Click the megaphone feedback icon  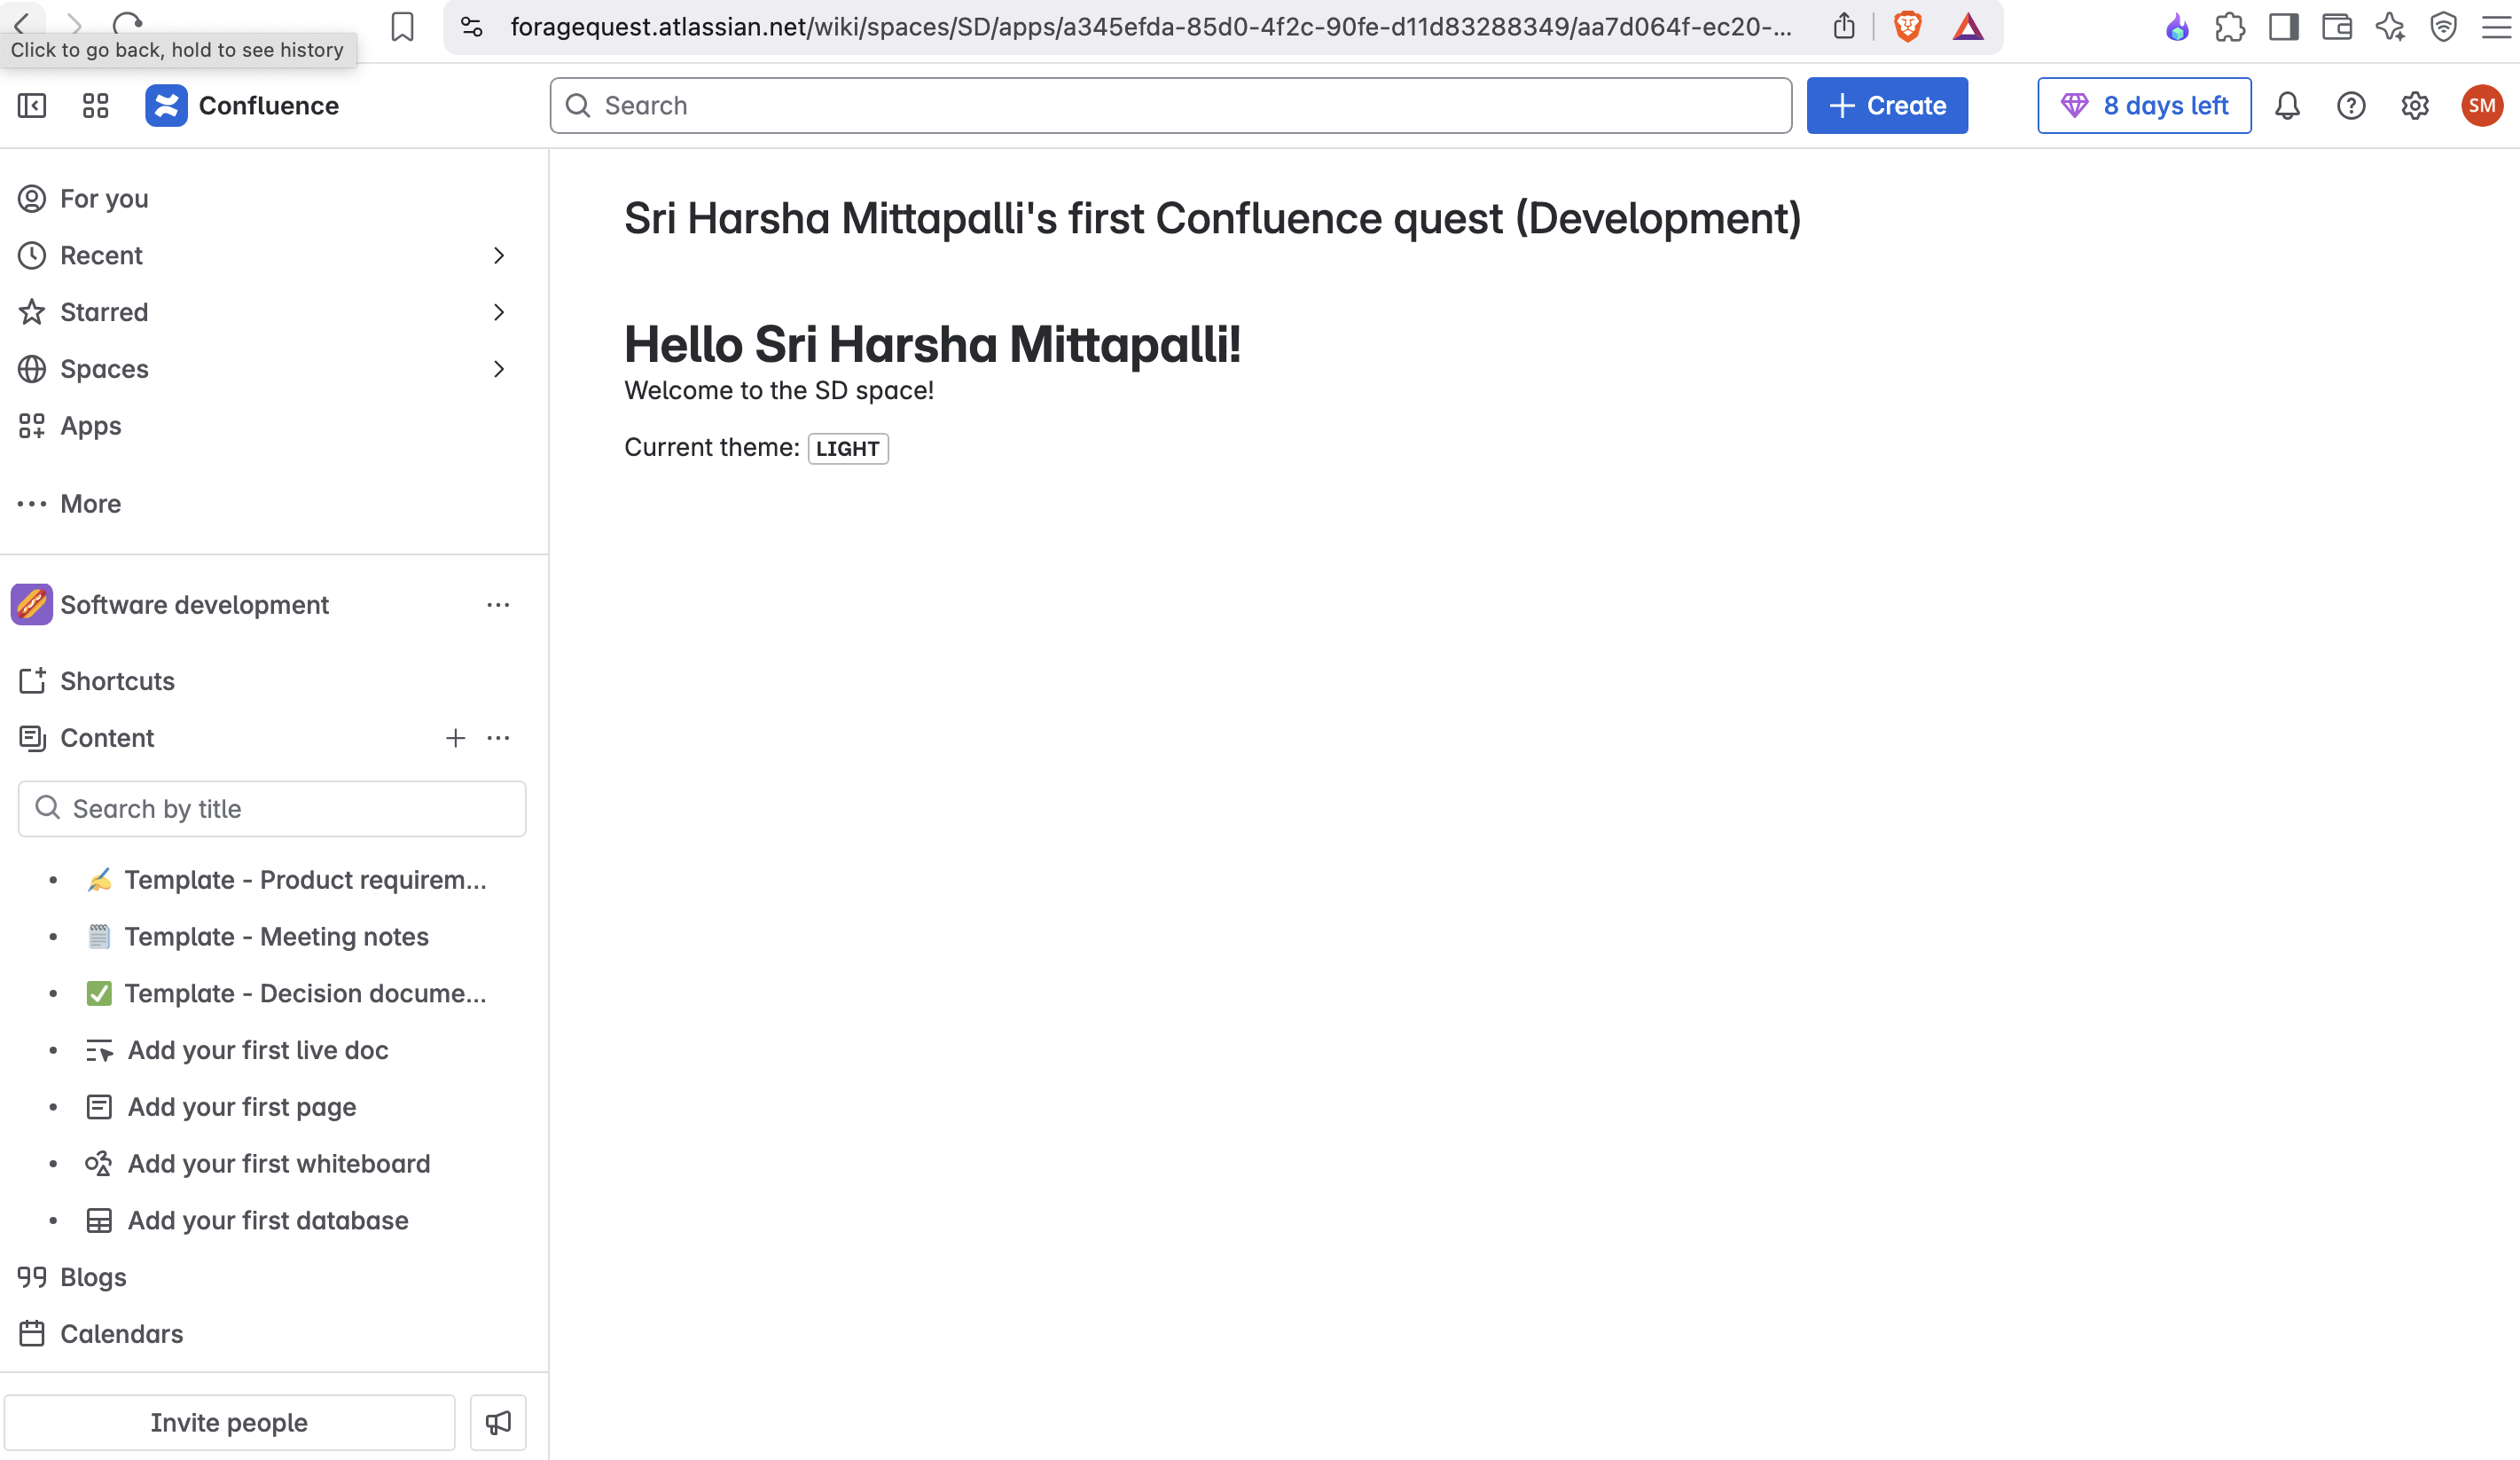pos(498,1422)
